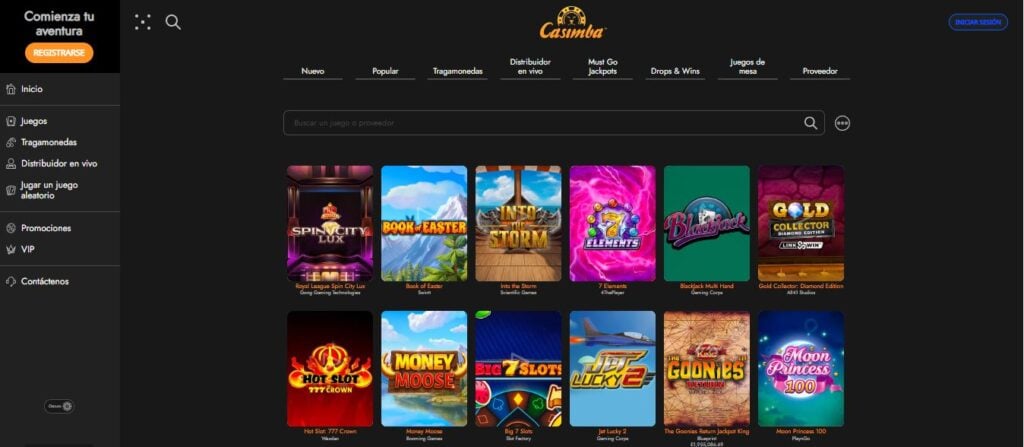Toggle the Oscuro dark mode switch
The height and width of the screenshot is (447, 1024).
(x=59, y=406)
